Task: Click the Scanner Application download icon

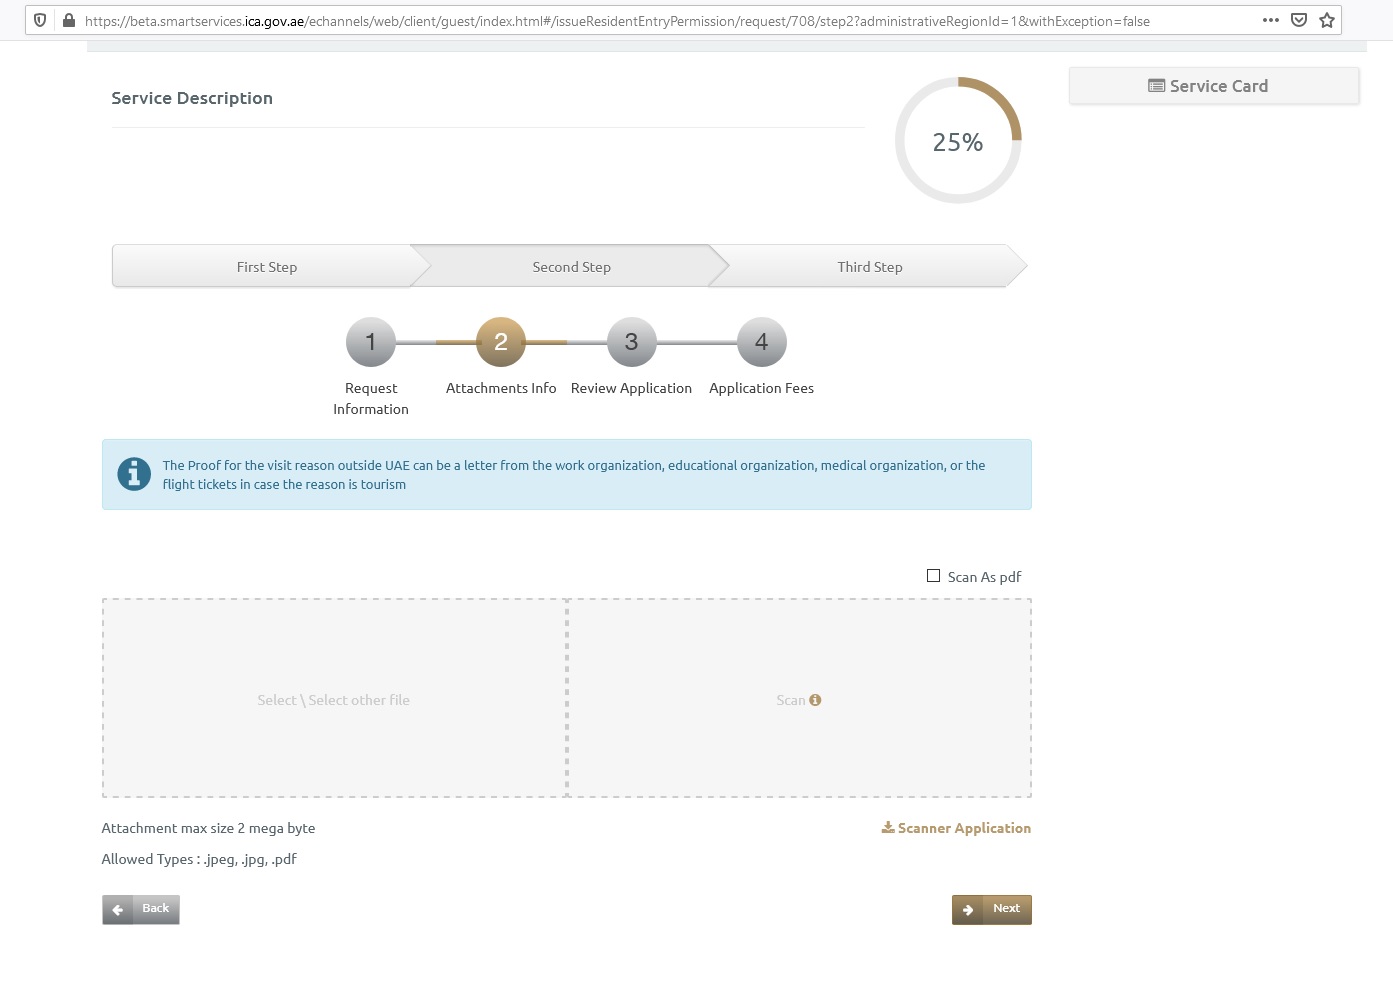Action: 888,828
